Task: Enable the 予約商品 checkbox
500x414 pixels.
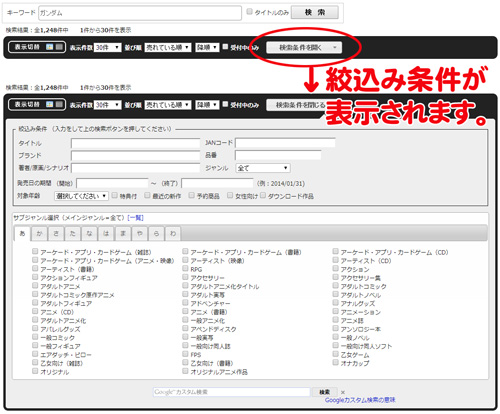Action: (192, 195)
